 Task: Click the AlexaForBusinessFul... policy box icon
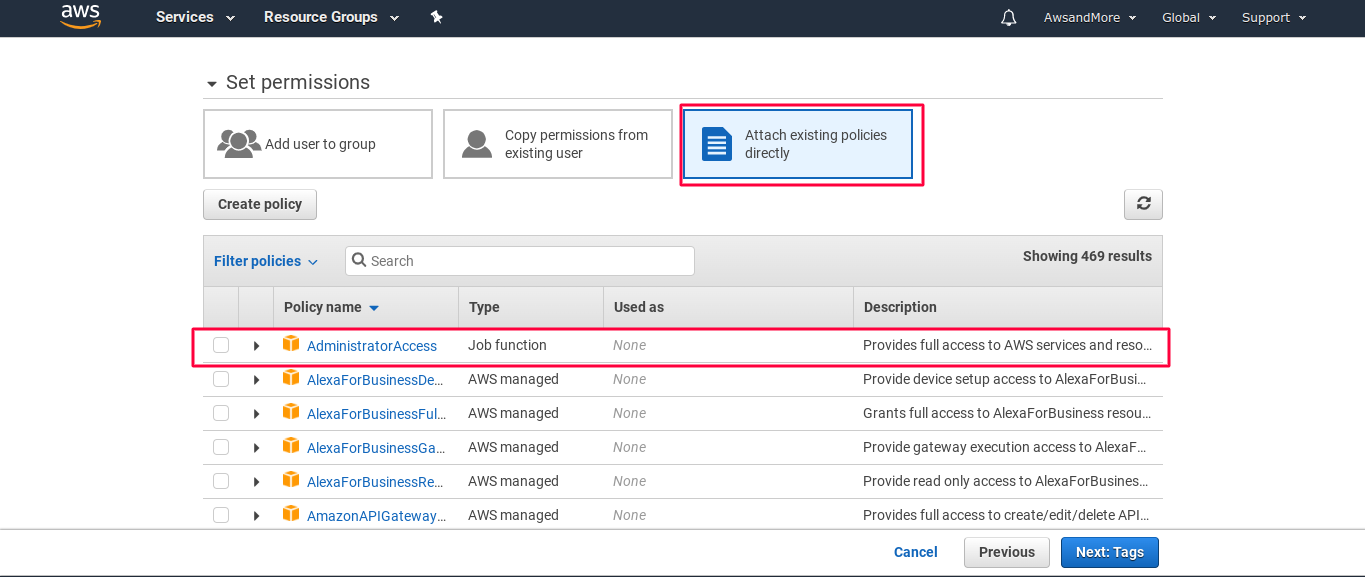coord(291,412)
